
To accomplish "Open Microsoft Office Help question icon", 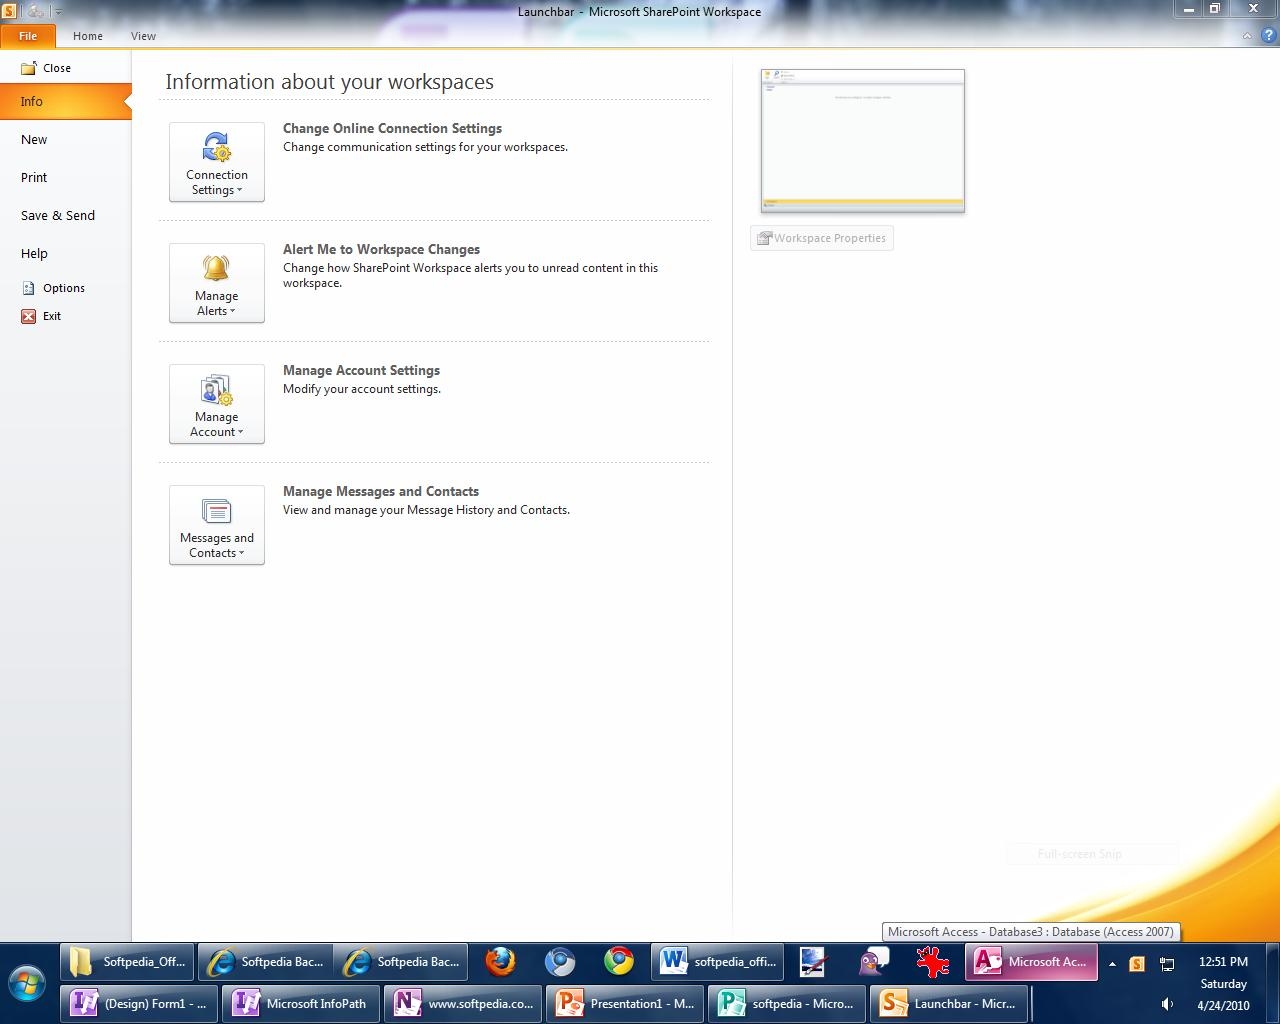I will [x=1267, y=36].
